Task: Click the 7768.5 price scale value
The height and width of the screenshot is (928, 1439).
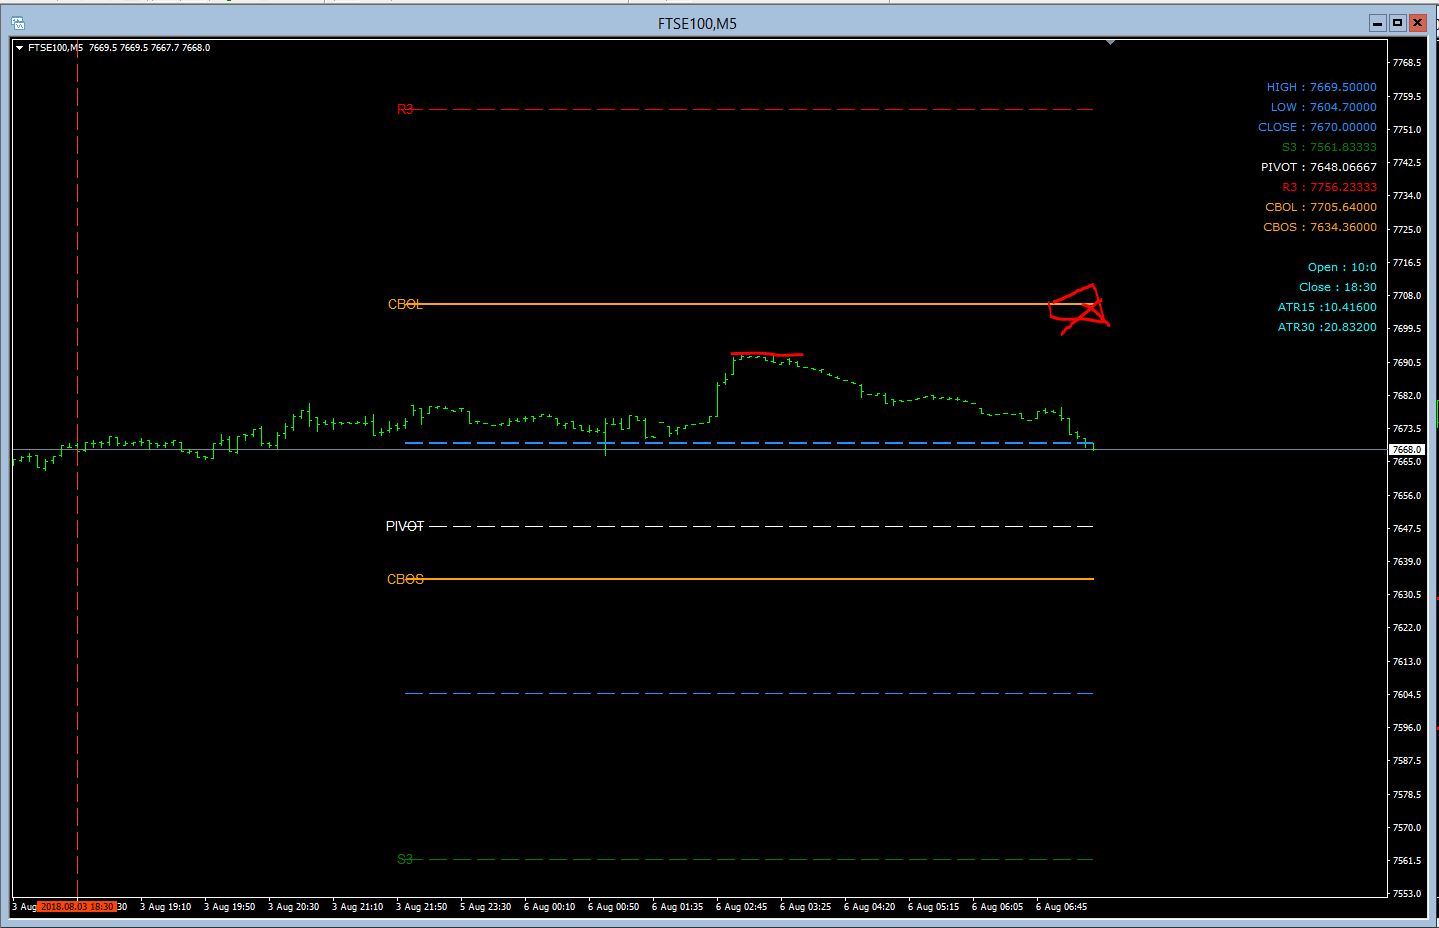Action: tap(1406, 63)
